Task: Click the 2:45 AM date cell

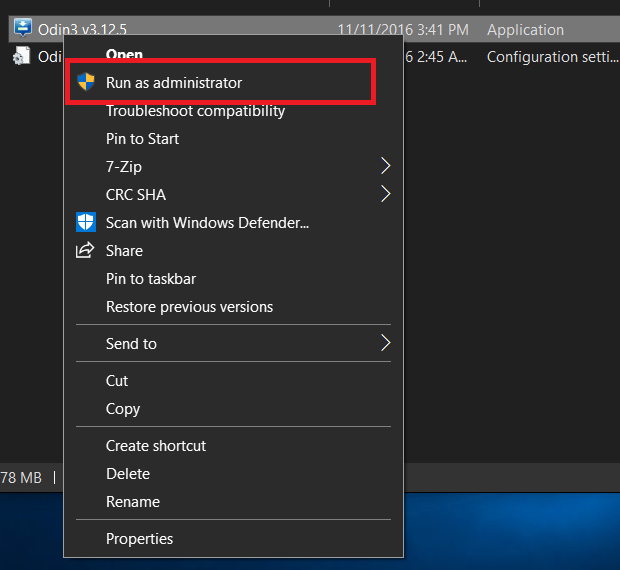Action: coord(436,57)
